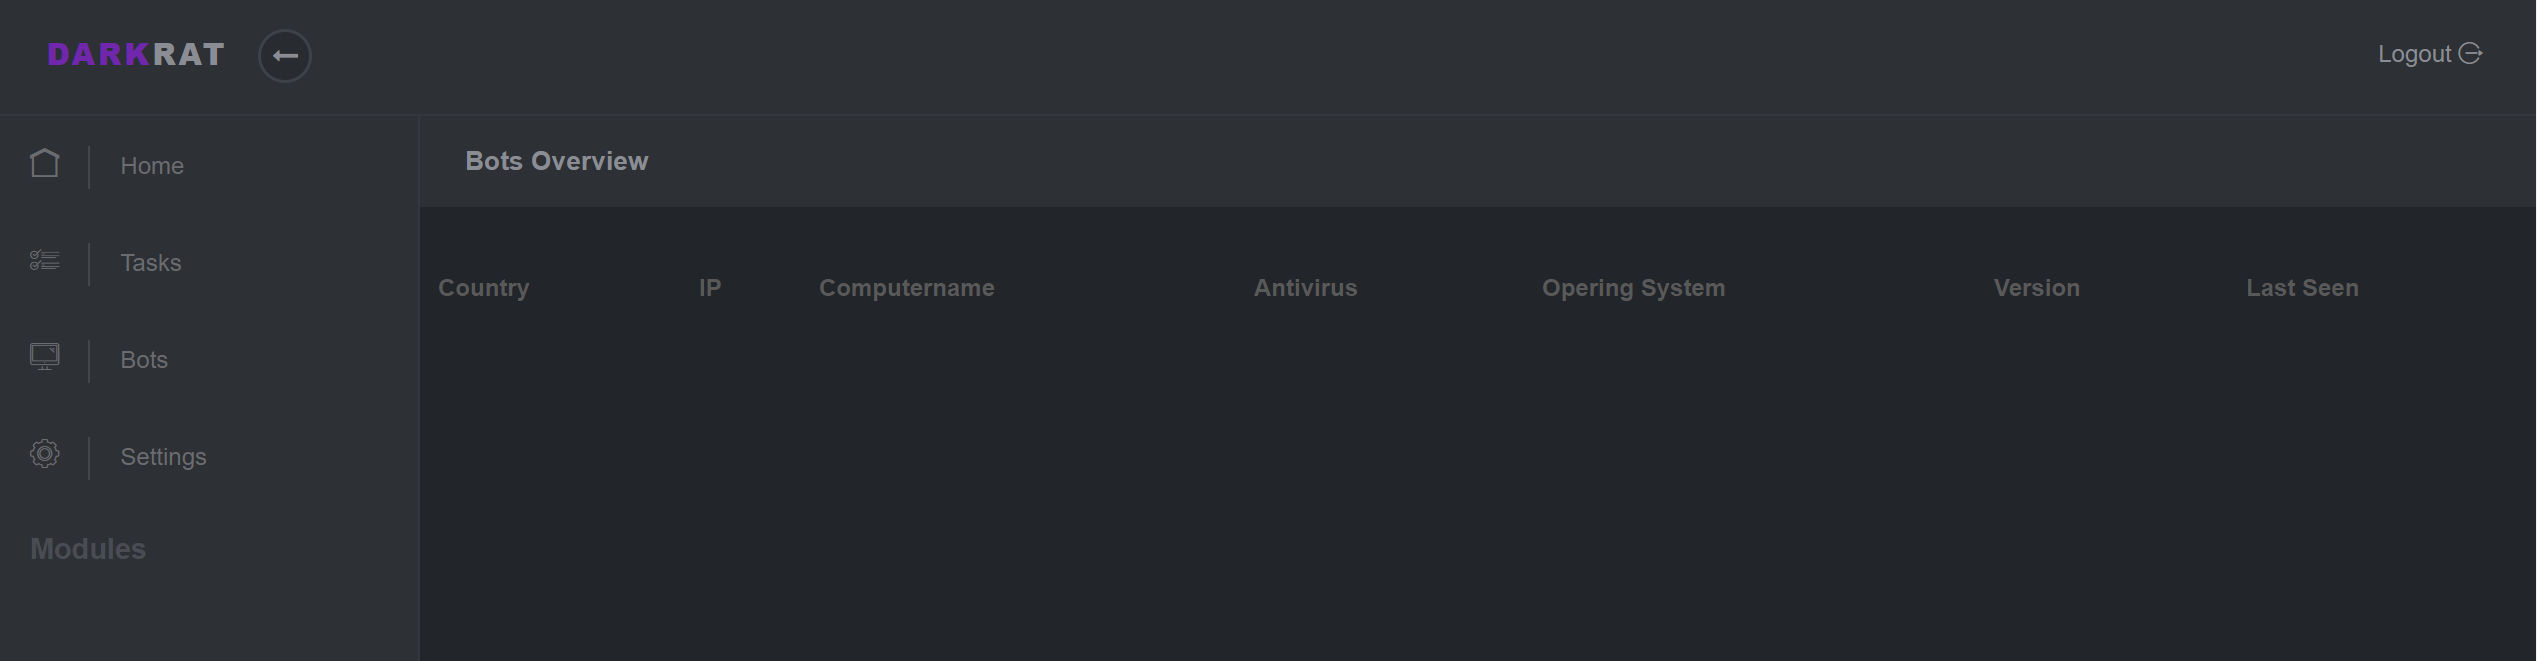Click the Tasks checklist icon
Image resolution: width=2537 pixels, height=661 pixels.
tap(45, 261)
